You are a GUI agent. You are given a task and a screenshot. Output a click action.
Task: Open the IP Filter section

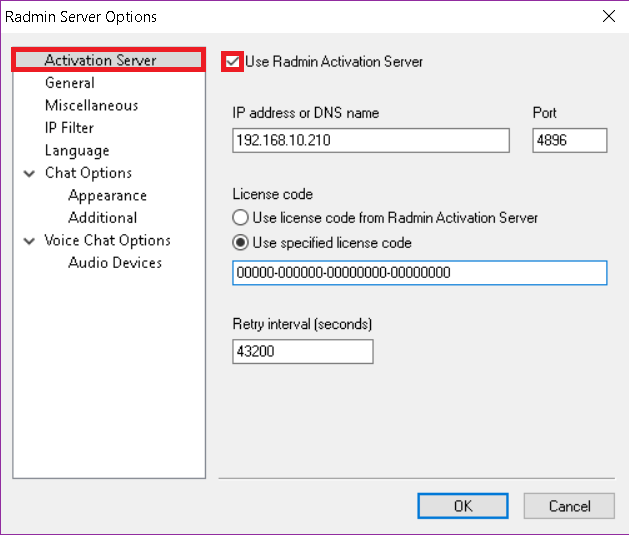[x=69, y=128]
